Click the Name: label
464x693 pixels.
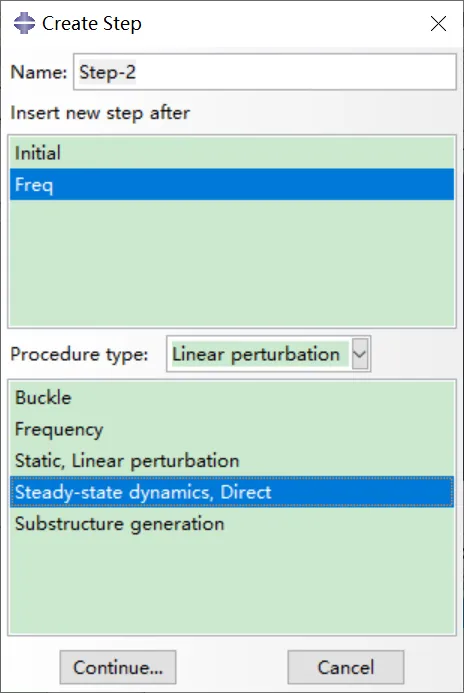point(38,72)
